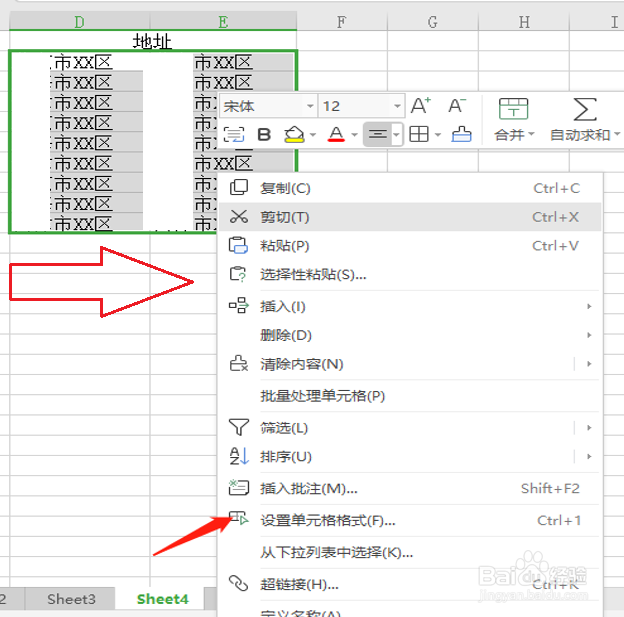
Task: Choose 批量处理单元格(P) menu entry
Action: tap(410, 396)
